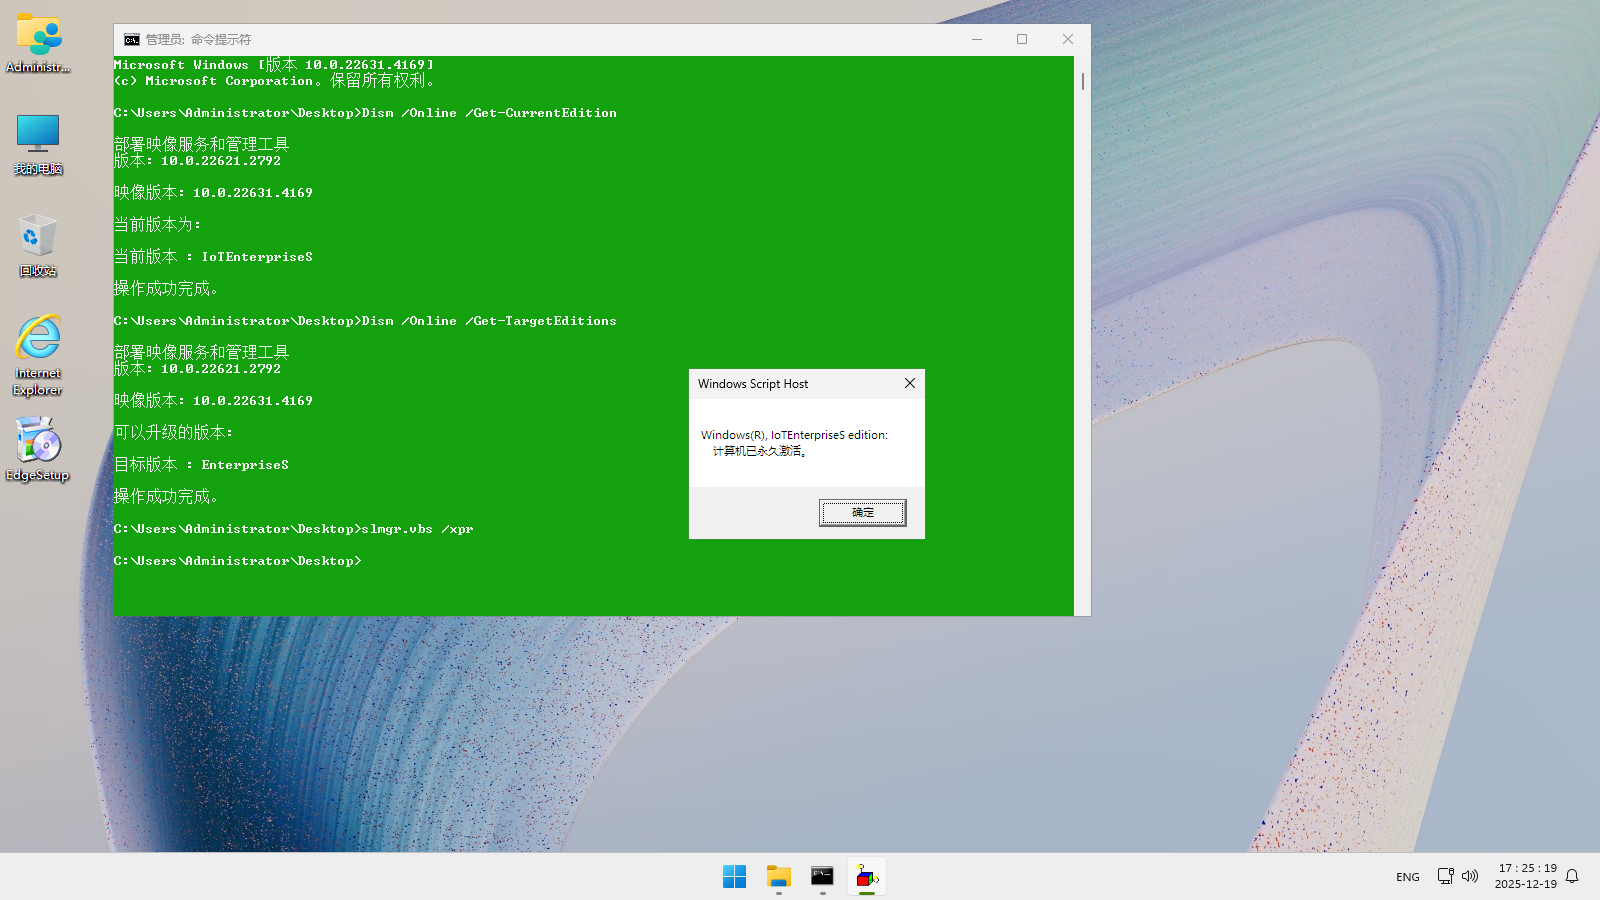This screenshot has width=1600, height=900.
Task: Click the 'Windows(R), IoTEnterpriseS edition:' dialog text
Action: click(x=794, y=435)
